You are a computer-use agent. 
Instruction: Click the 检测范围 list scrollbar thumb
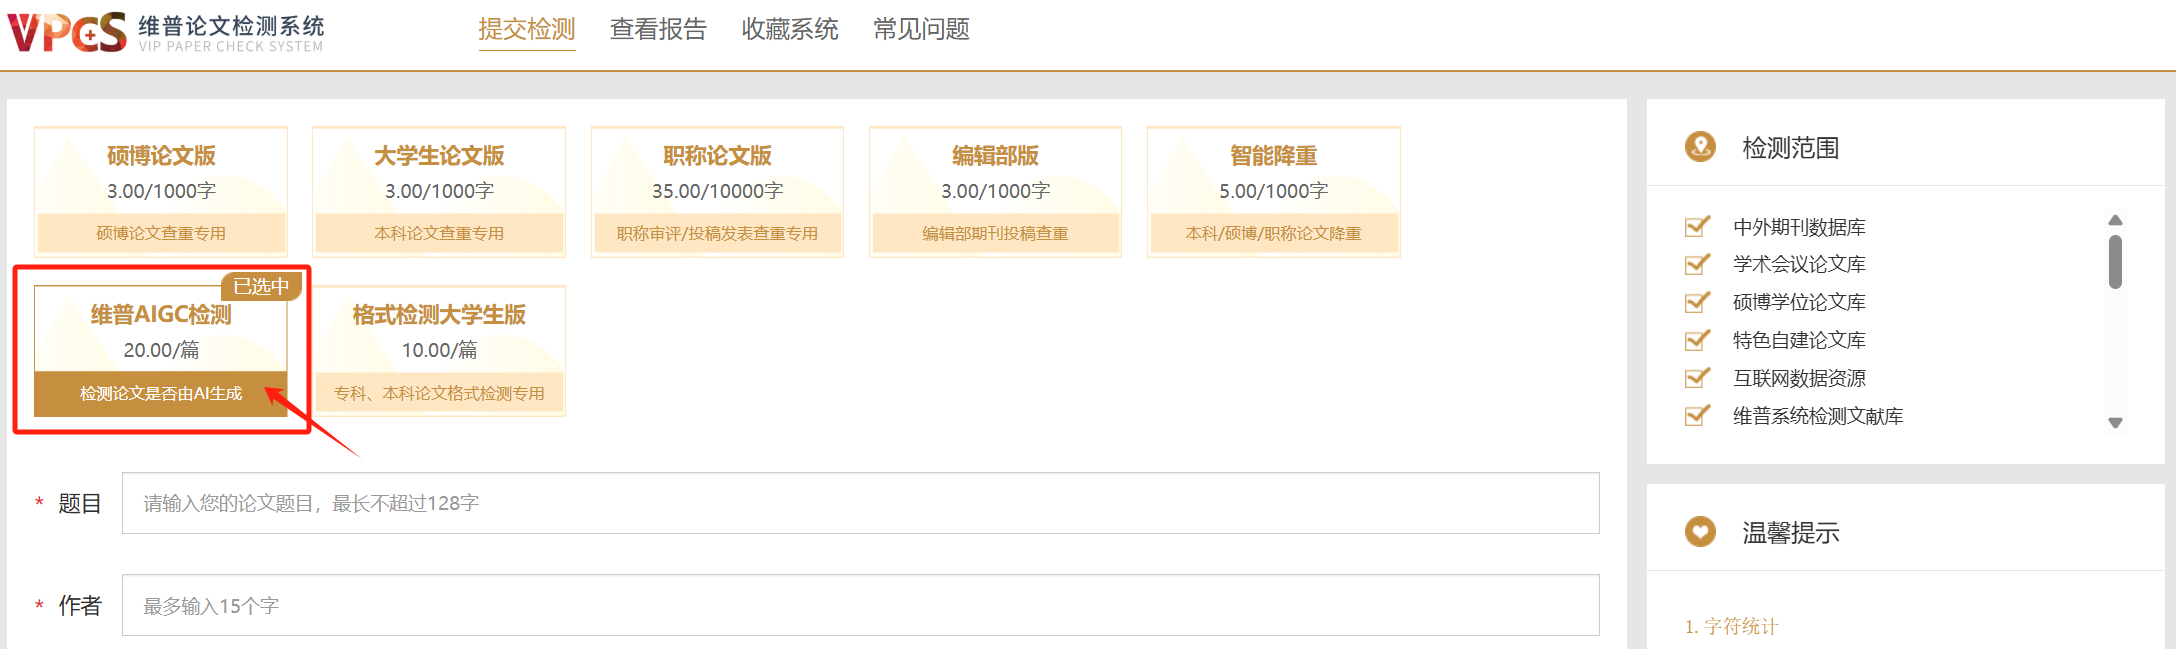pos(2115,262)
